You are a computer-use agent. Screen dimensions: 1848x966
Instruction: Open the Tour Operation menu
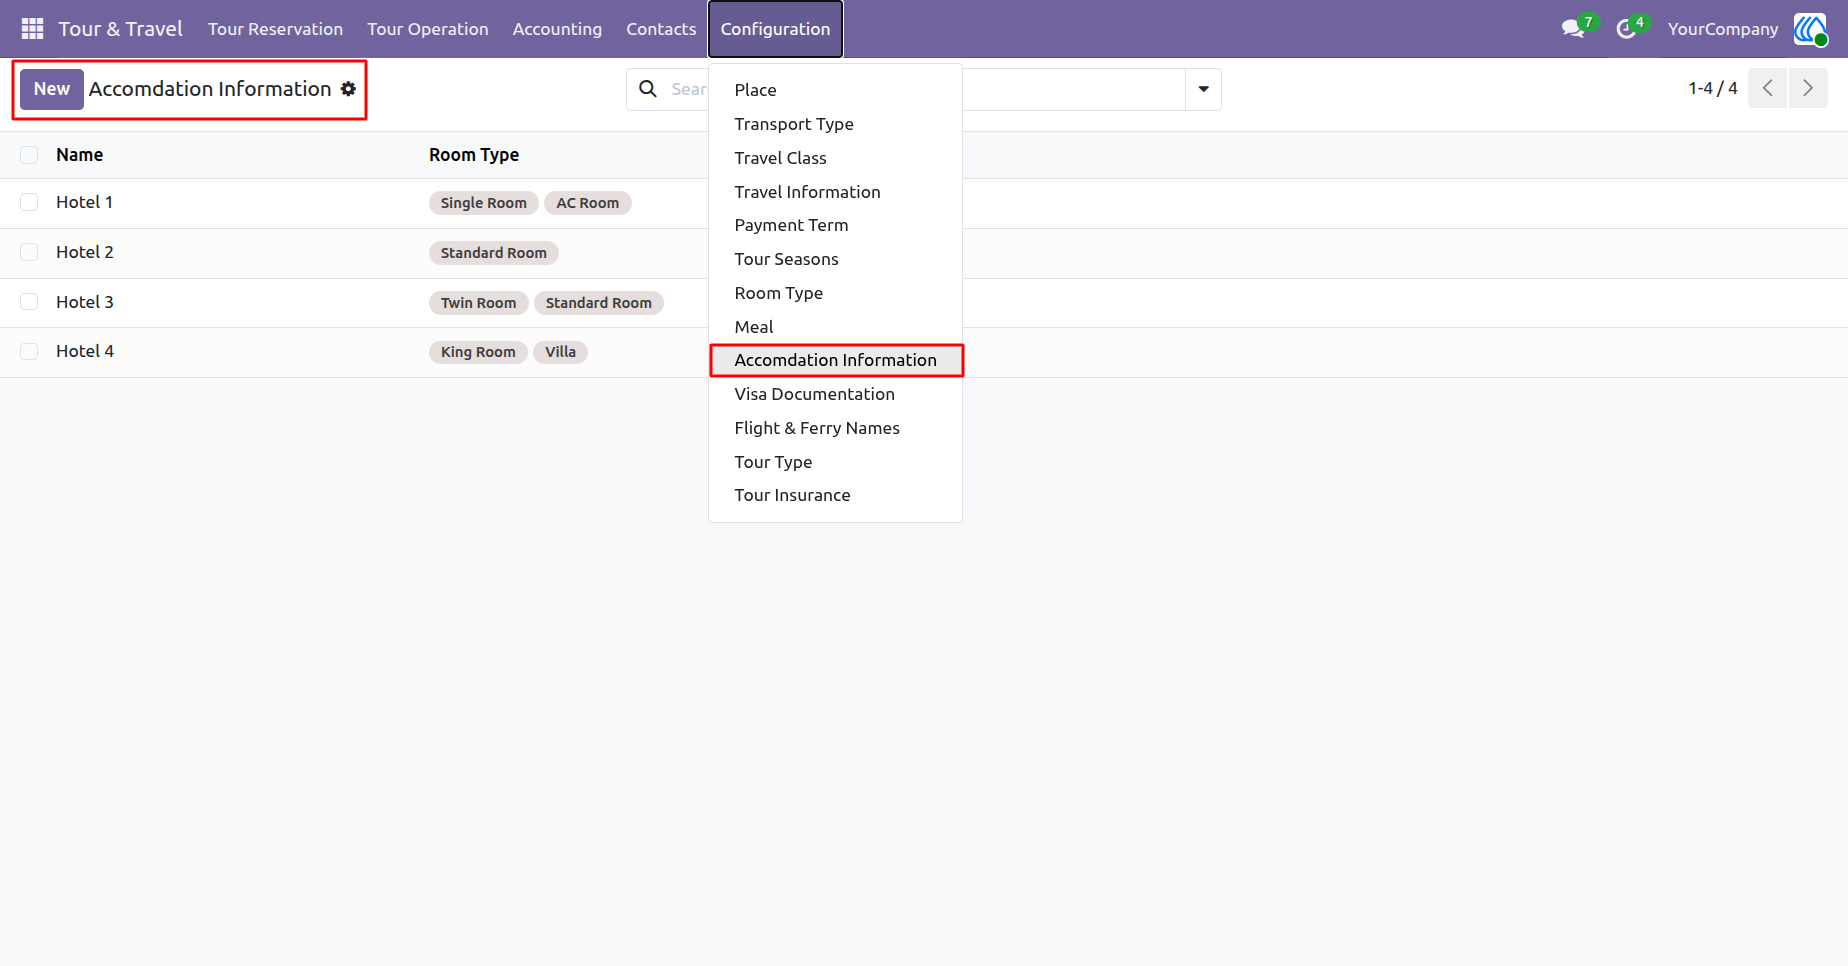tap(428, 29)
